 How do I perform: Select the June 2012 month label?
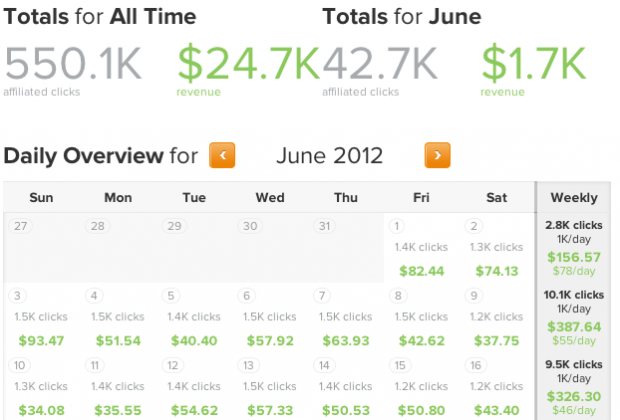click(x=329, y=156)
